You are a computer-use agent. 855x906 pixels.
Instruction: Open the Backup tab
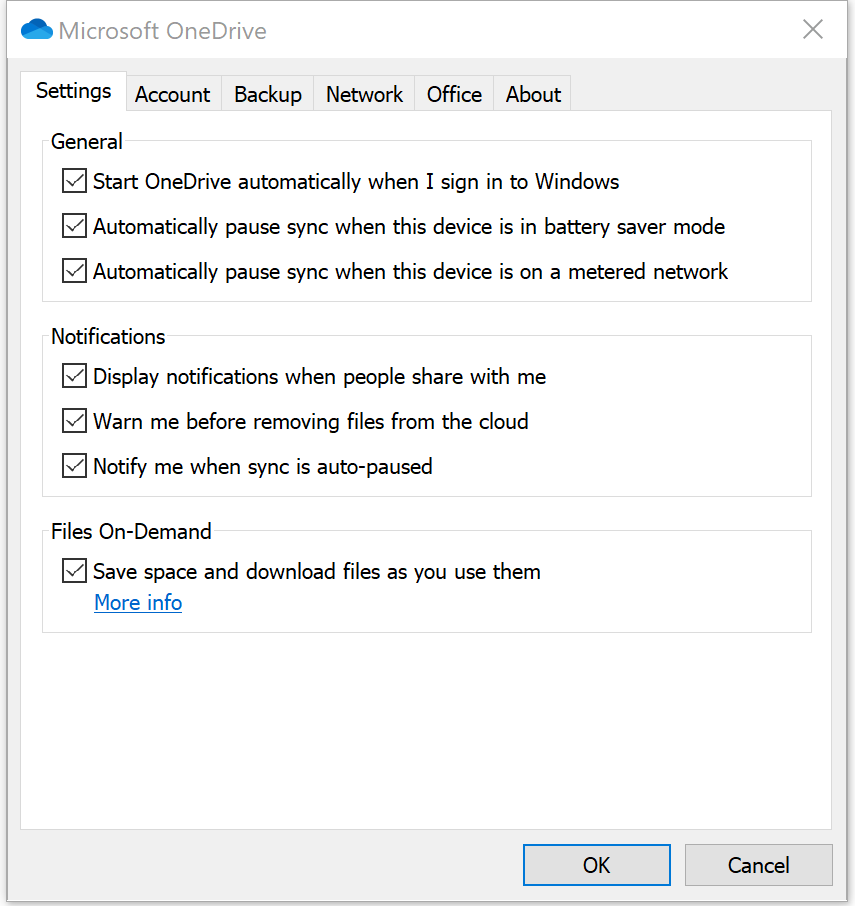[267, 94]
